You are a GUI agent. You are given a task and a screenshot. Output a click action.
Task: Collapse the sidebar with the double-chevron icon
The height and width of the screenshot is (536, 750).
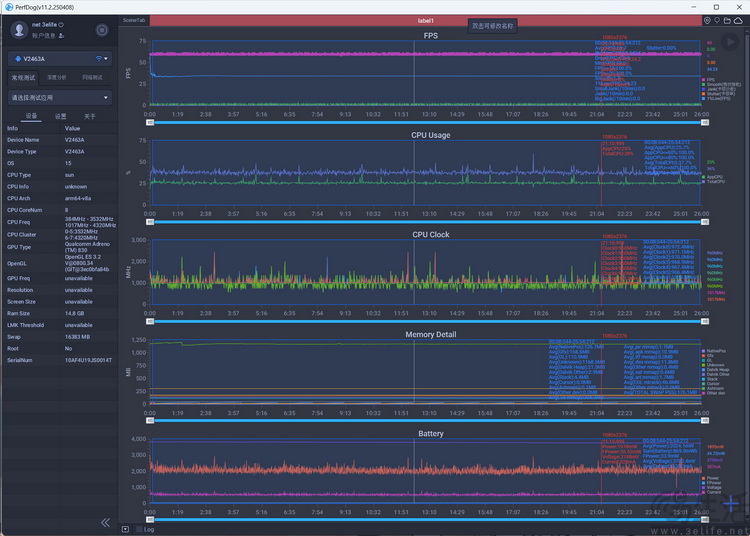[x=105, y=523]
